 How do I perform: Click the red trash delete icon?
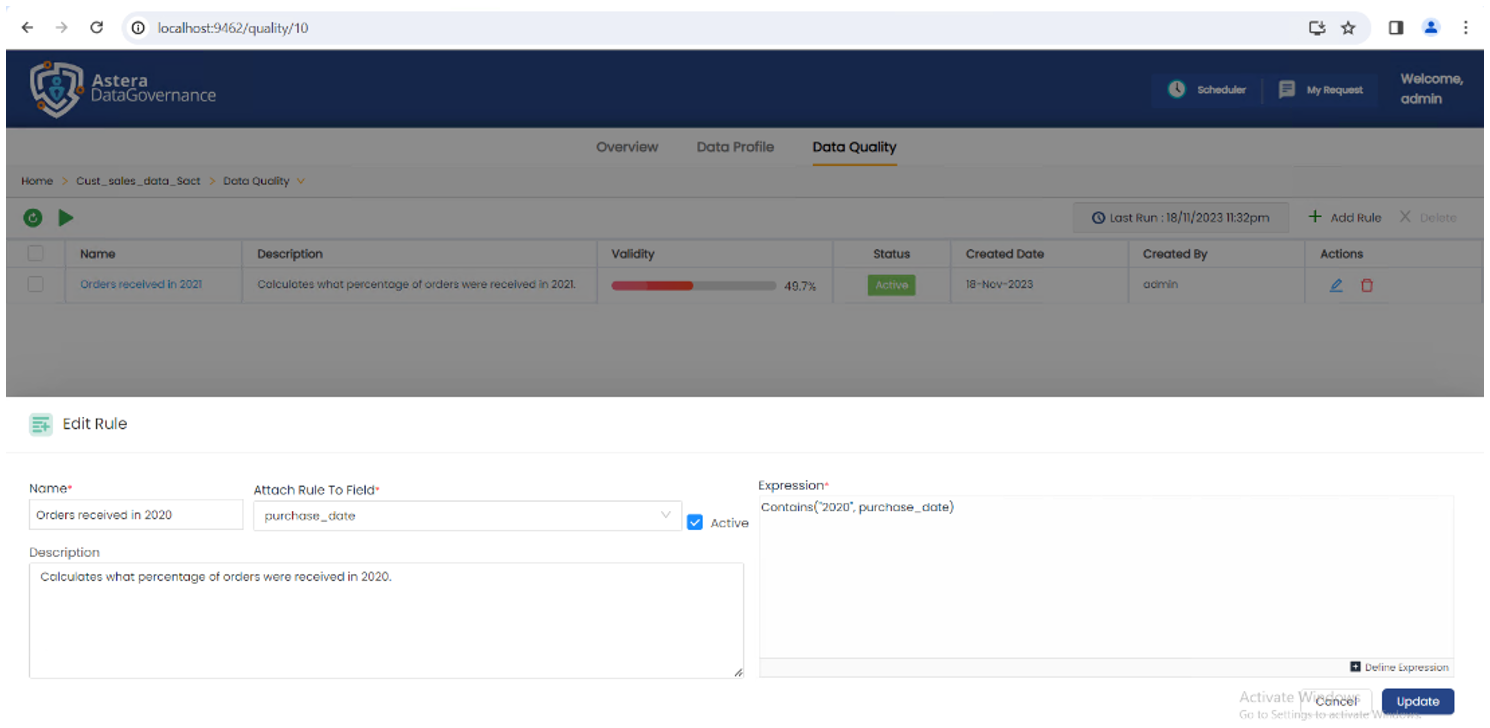click(1367, 285)
